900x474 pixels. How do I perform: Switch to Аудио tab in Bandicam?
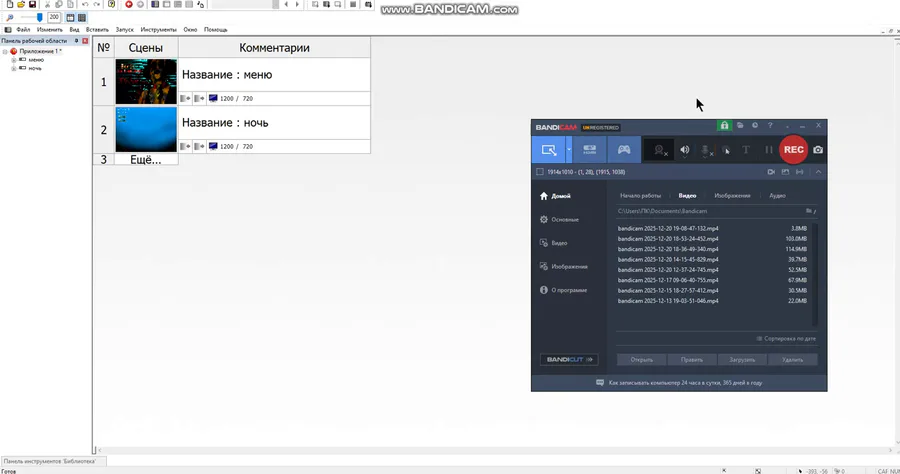click(x=777, y=196)
